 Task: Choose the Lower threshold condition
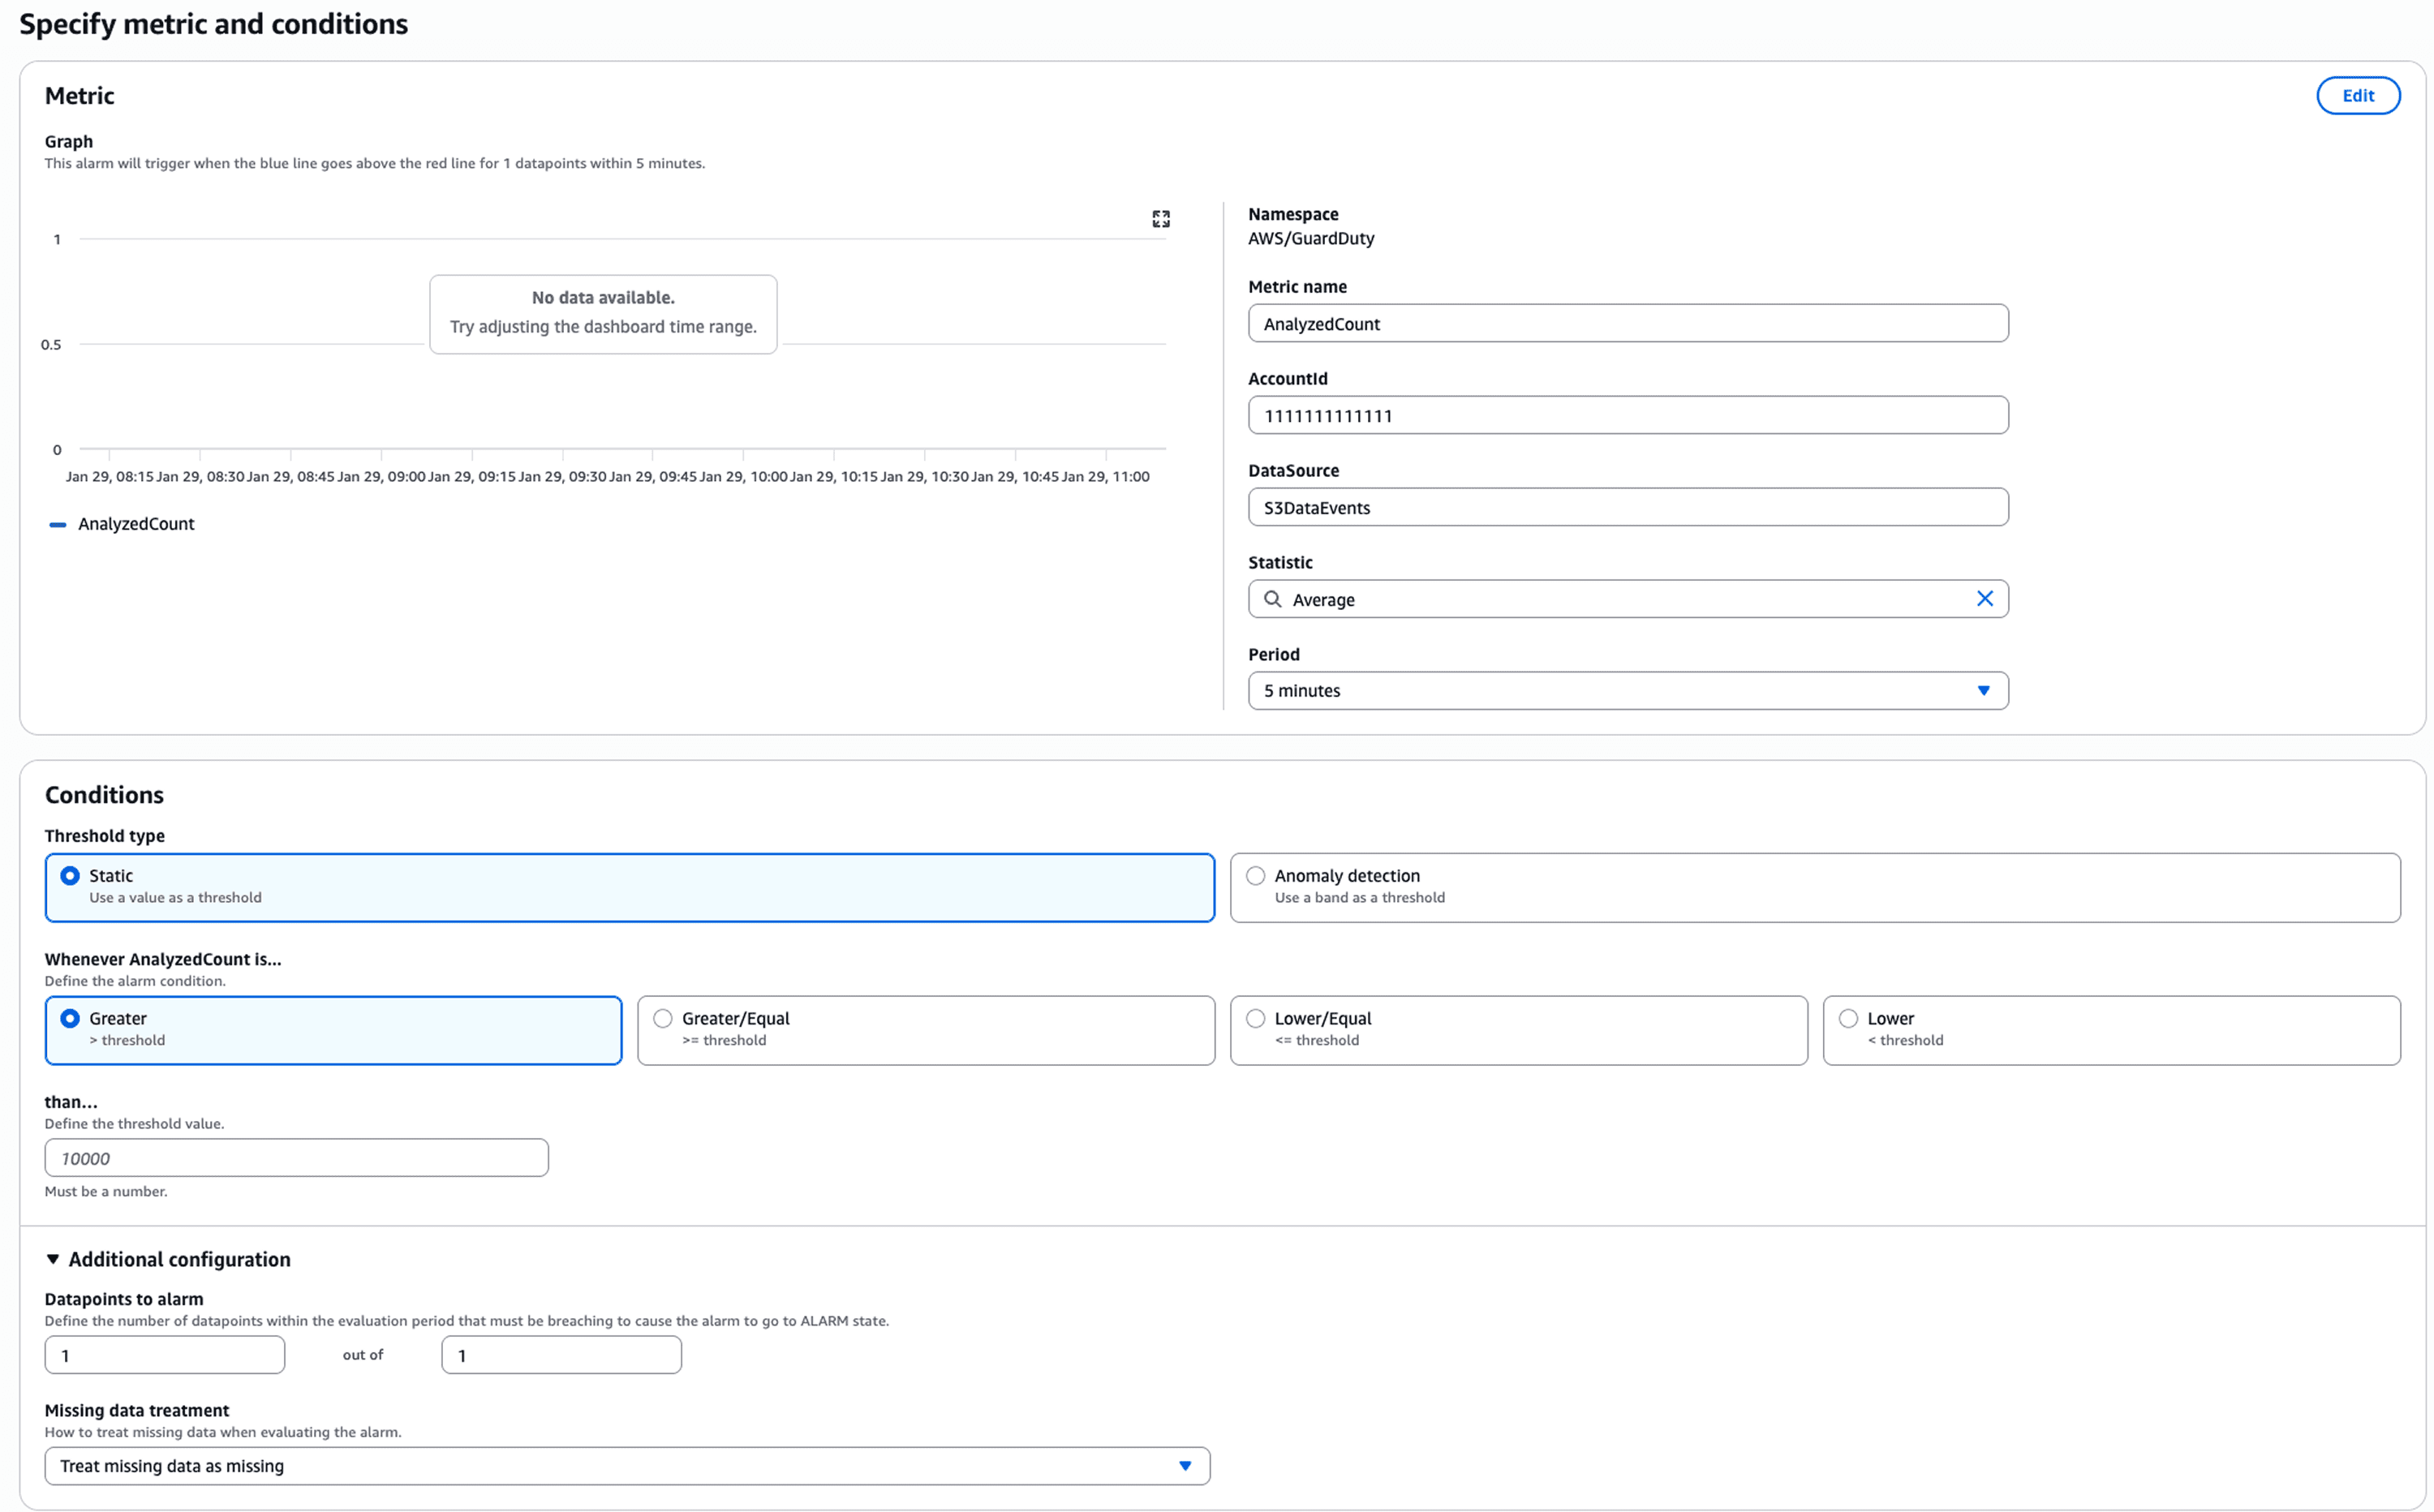(1848, 1019)
